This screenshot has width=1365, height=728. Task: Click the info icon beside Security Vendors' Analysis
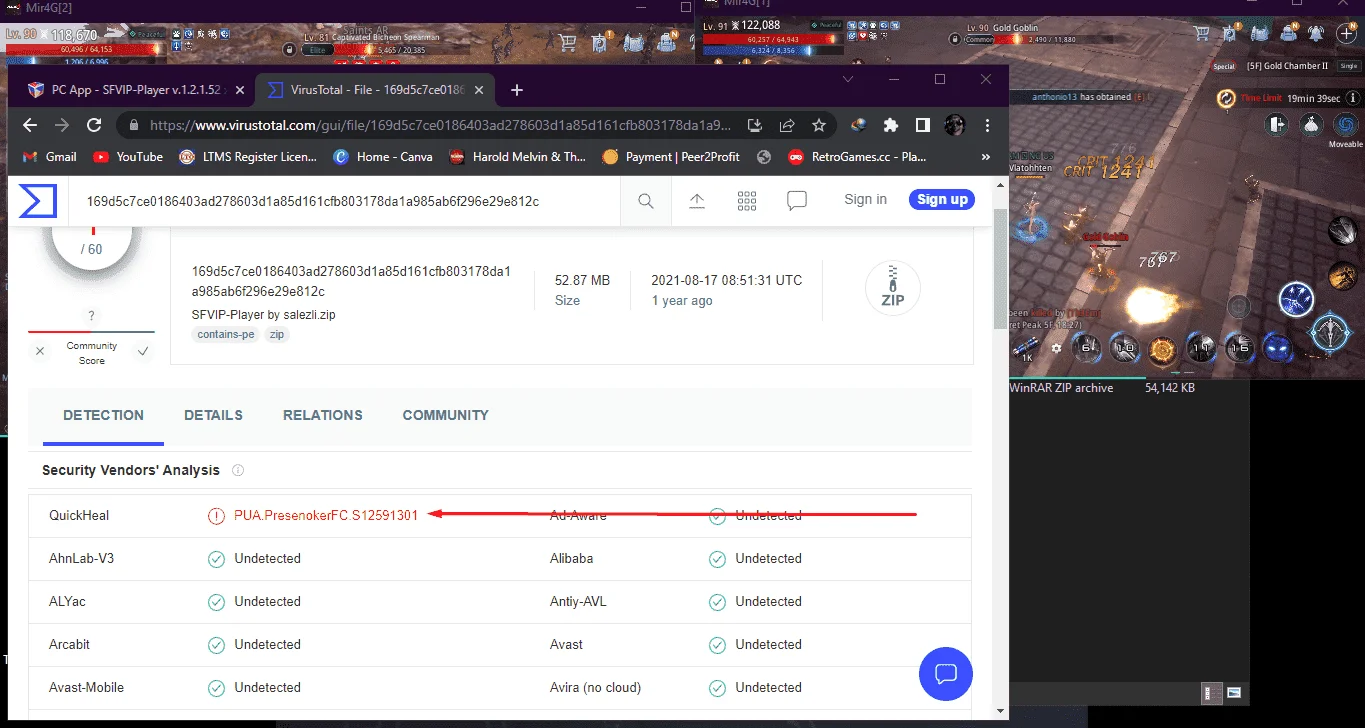(x=238, y=470)
